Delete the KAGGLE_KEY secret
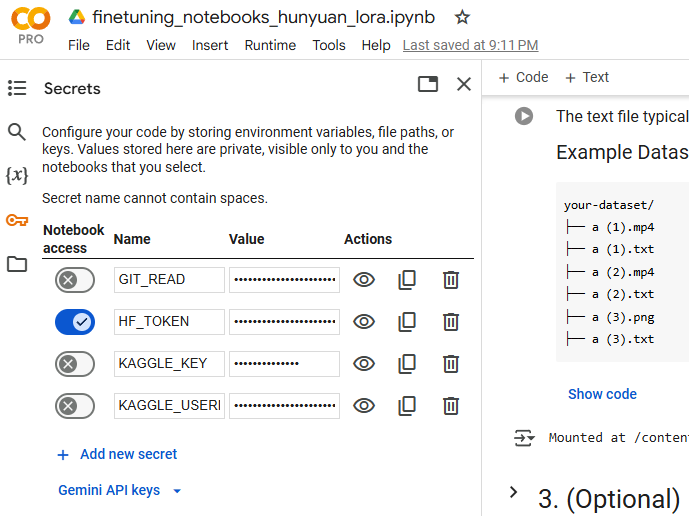The height and width of the screenshot is (516, 689). pyautogui.click(x=451, y=364)
